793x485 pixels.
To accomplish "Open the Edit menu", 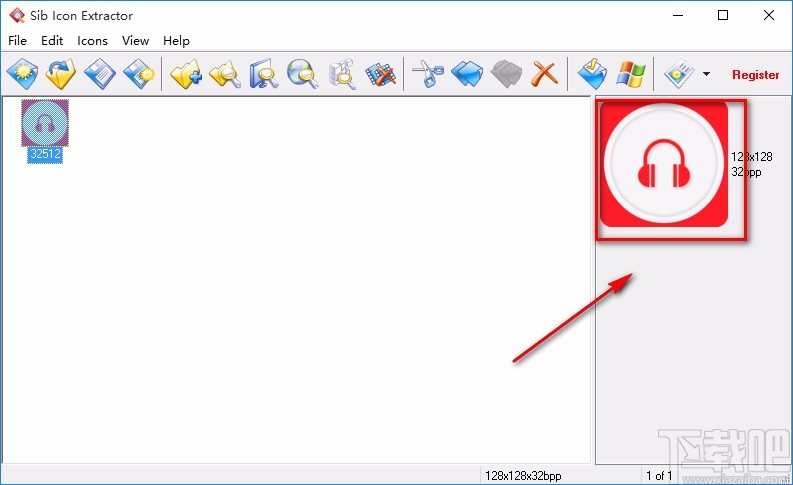I will coord(52,40).
